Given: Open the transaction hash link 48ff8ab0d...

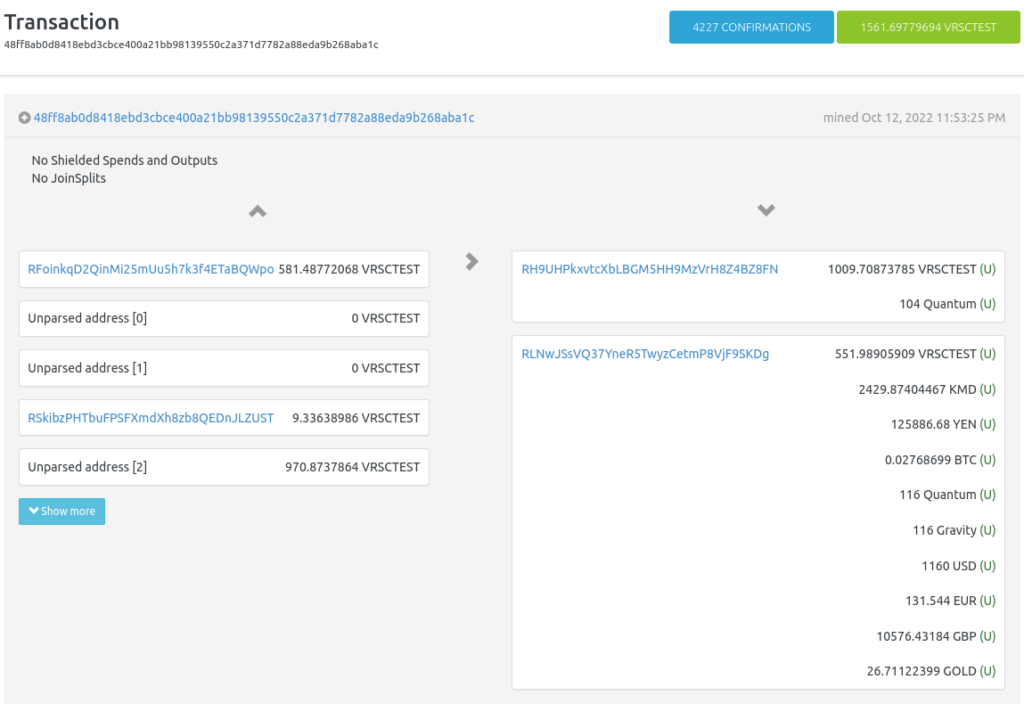Looking at the screenshot, I should [254, 118].
